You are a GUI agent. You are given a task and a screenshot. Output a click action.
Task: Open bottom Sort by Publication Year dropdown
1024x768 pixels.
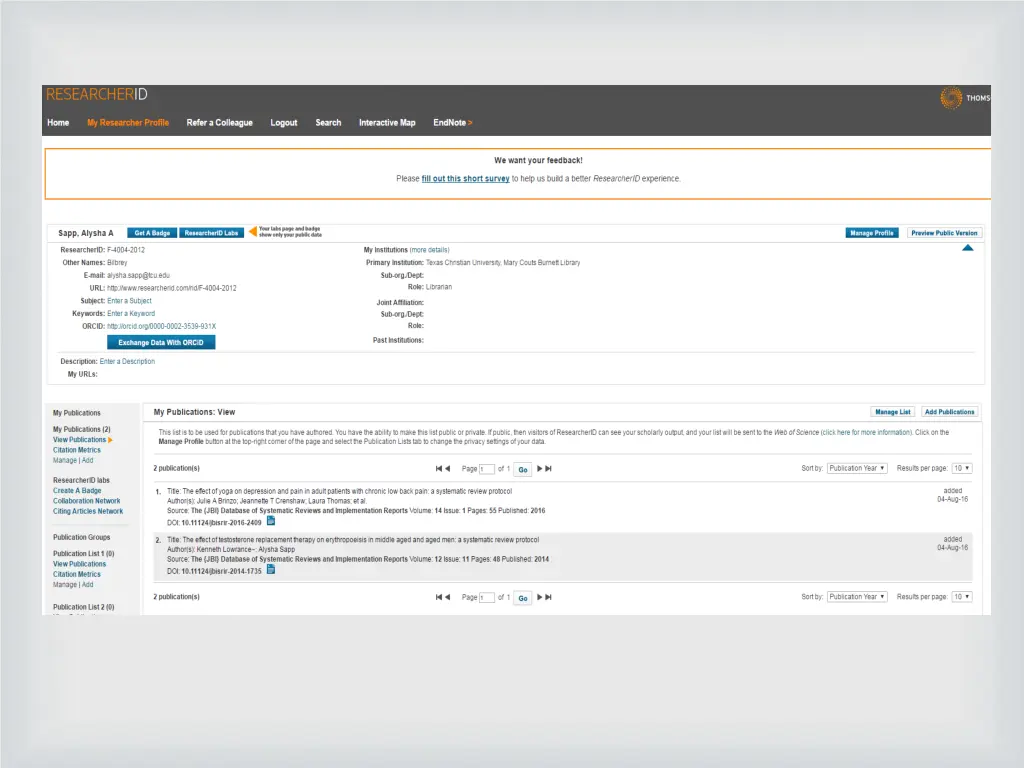(x=857, y=597)
